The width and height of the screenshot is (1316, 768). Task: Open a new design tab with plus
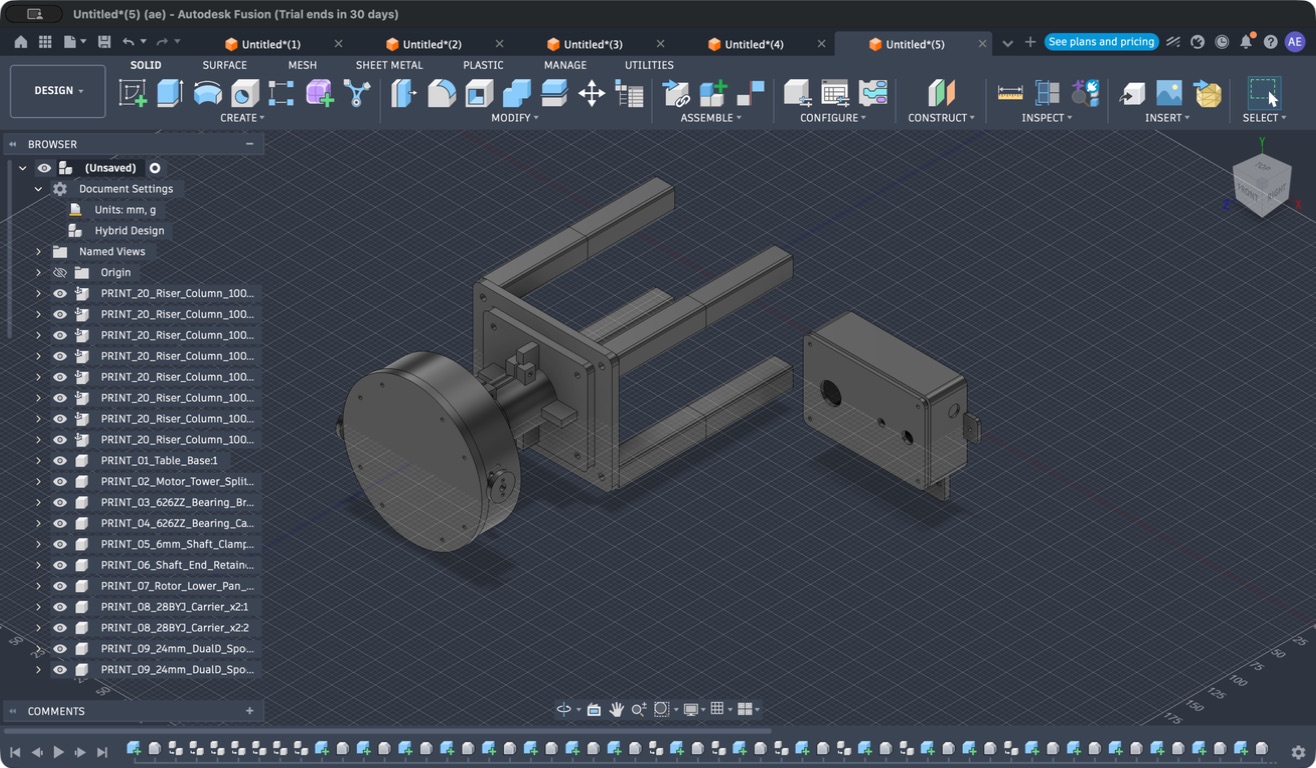coord(1030,42)
